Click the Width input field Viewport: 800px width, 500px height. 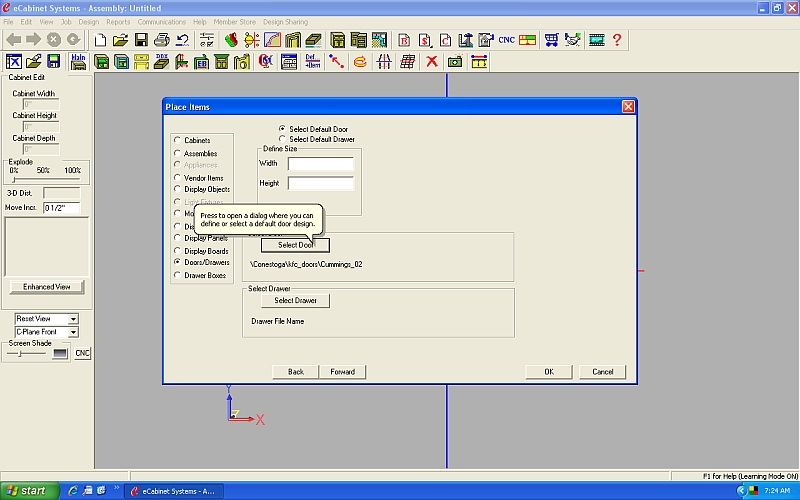click(x=320, y=163)
